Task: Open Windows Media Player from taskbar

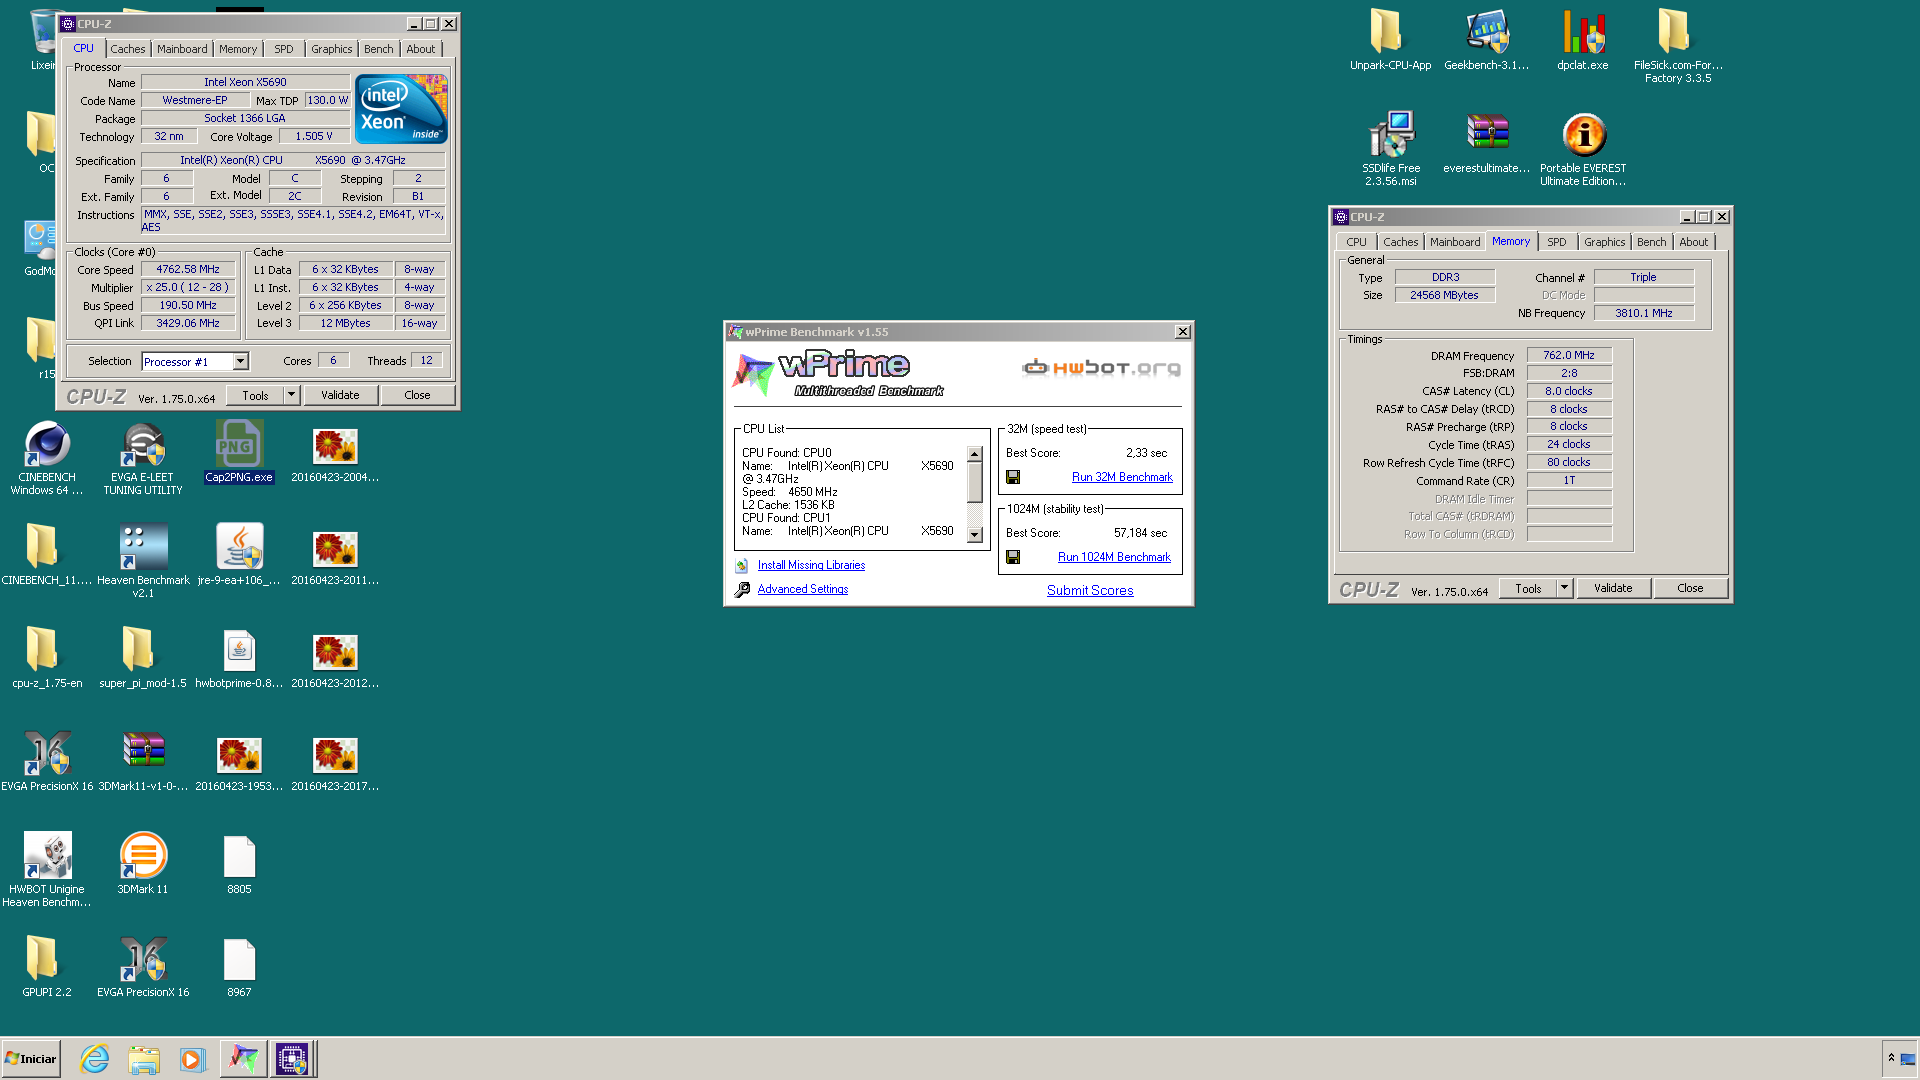Action: pos(192,1059)
